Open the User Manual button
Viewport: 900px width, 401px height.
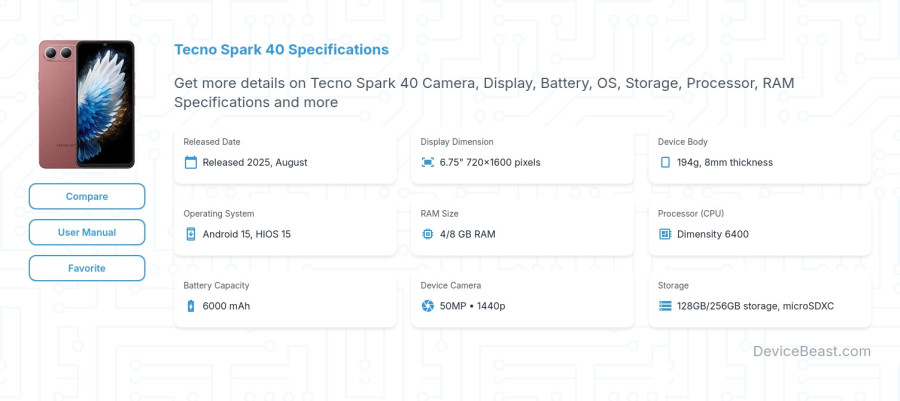coord(87,232)
